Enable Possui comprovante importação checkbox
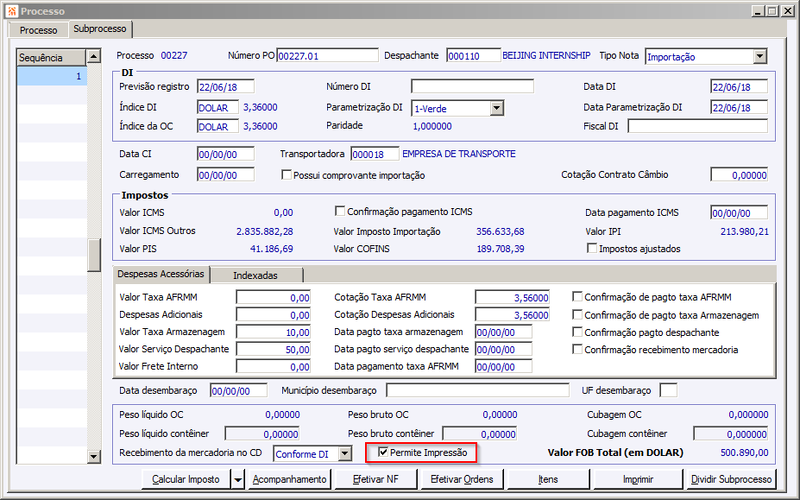The width and height of the screenshot is (800, 500). [286, 175]
